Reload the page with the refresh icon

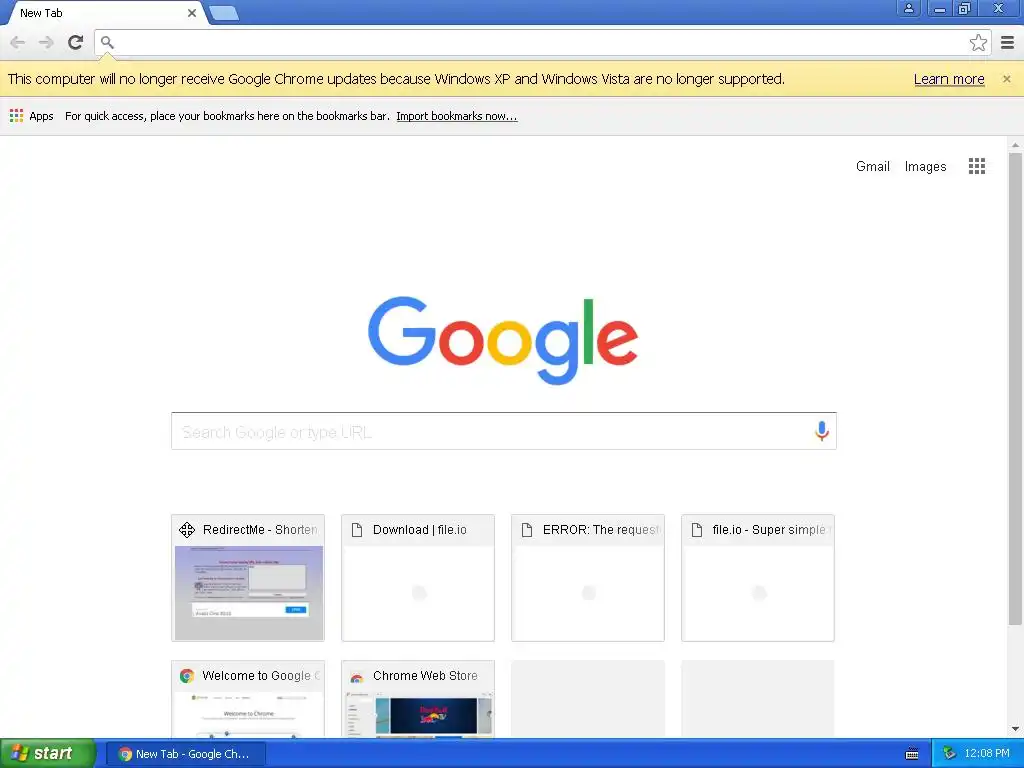75,42
